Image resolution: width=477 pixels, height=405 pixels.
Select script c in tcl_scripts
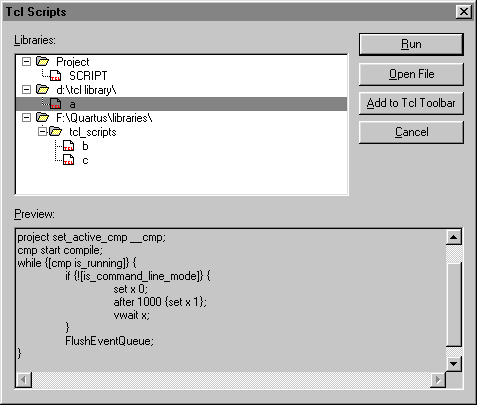(x=85, y=160)
